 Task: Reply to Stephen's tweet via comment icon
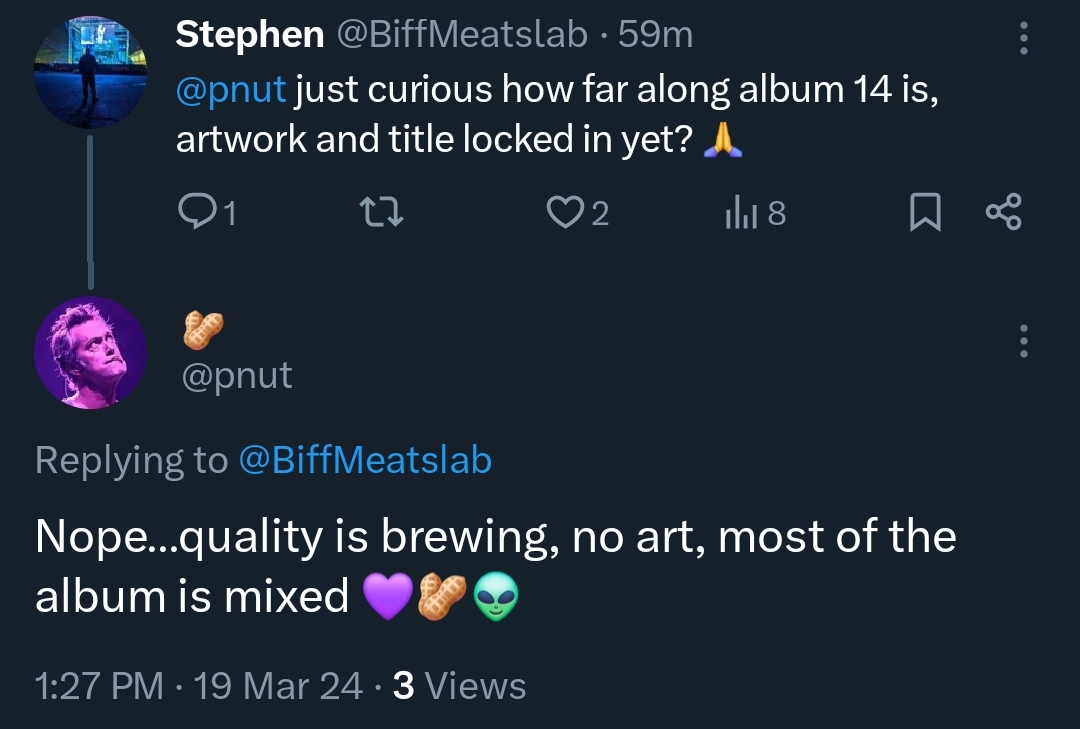(194, 212)
